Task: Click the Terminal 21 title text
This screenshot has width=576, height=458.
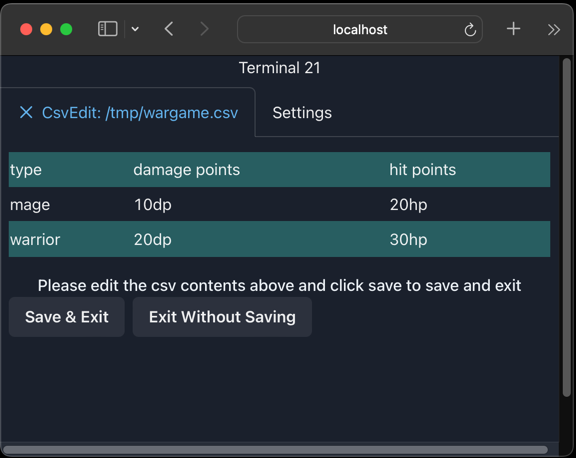Action: click(280, 68)
